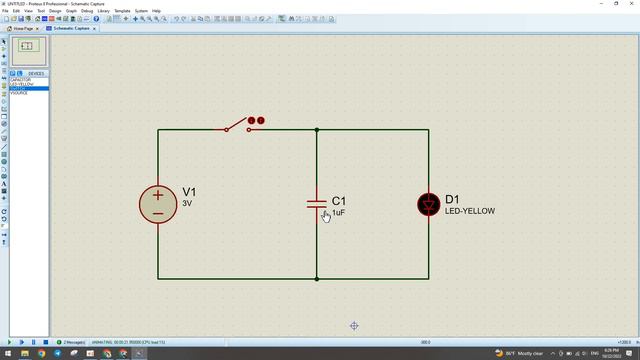Toggle the grid display icon
The image size is (640, 360).
point(117,19)
